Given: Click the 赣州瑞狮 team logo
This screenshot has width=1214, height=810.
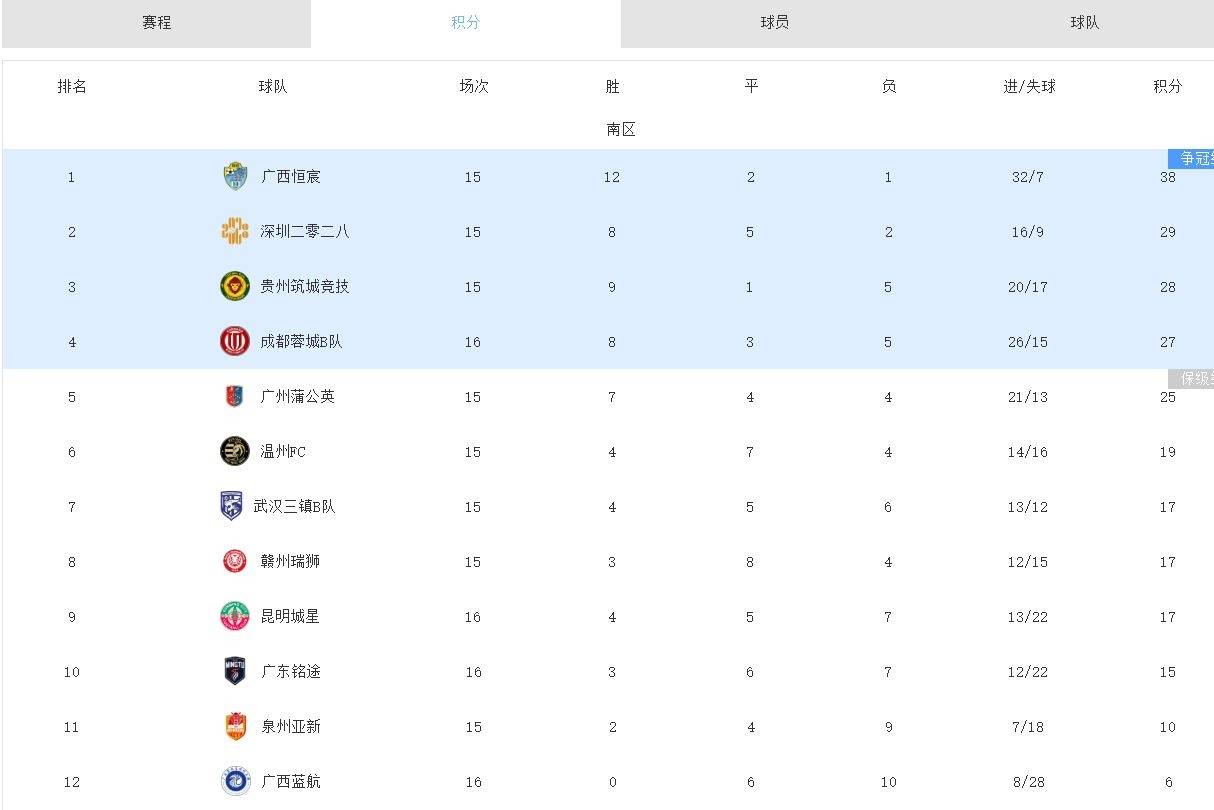Looking at the screenshot, I should tap(235, 562).
